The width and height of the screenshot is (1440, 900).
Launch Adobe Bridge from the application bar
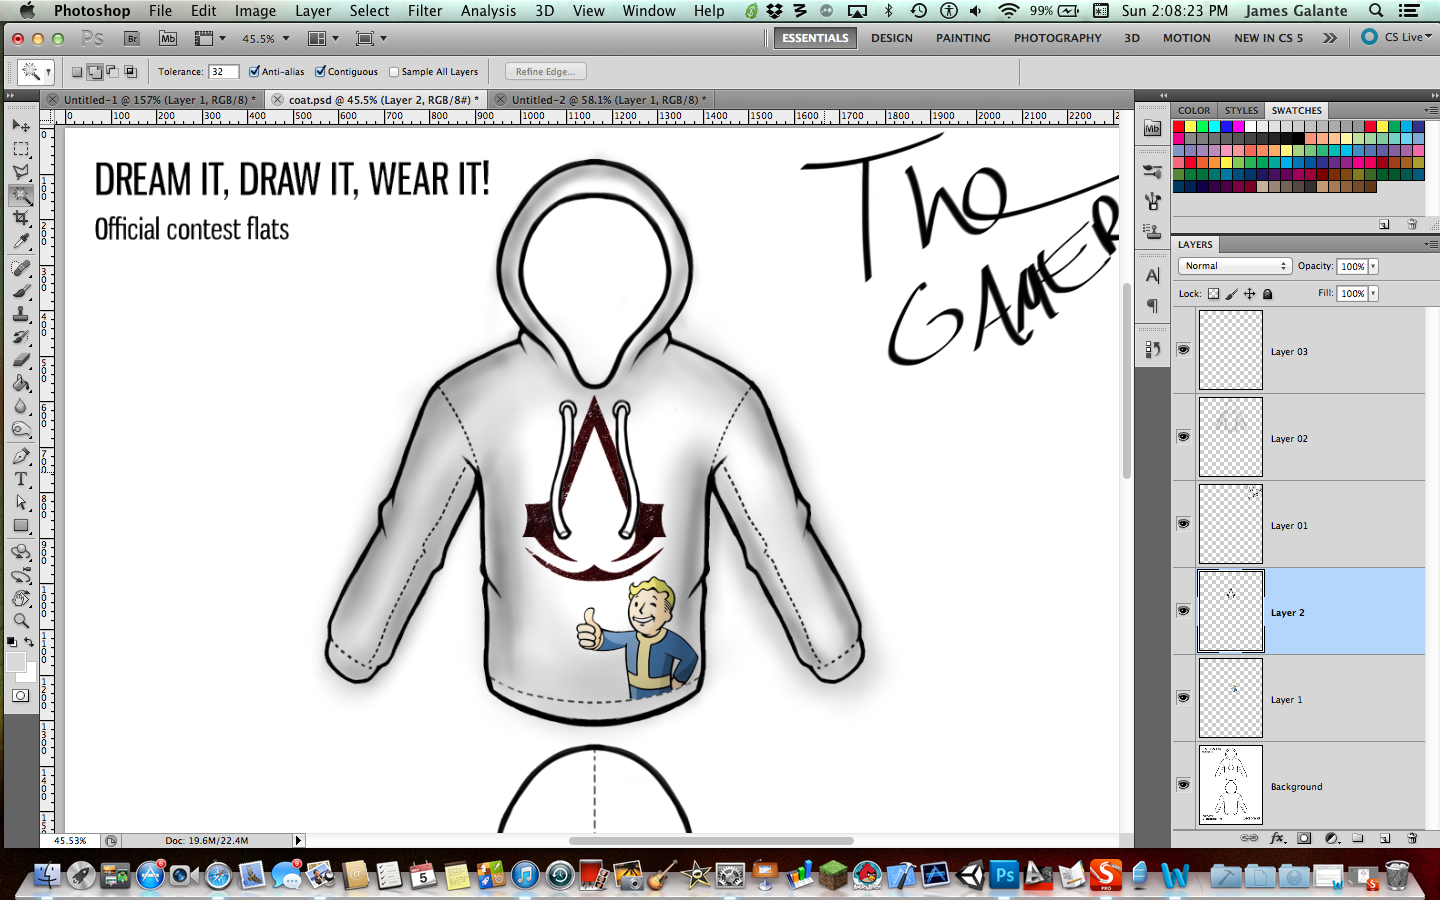[132, 38]
